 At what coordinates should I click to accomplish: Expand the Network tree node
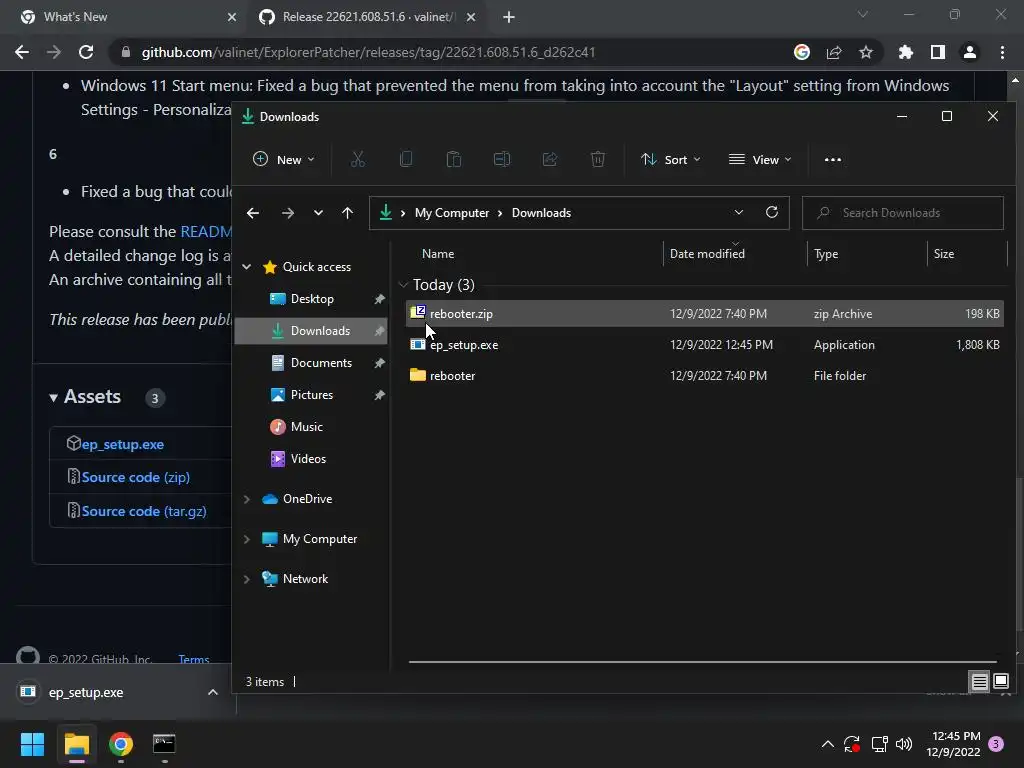[247, 579]
